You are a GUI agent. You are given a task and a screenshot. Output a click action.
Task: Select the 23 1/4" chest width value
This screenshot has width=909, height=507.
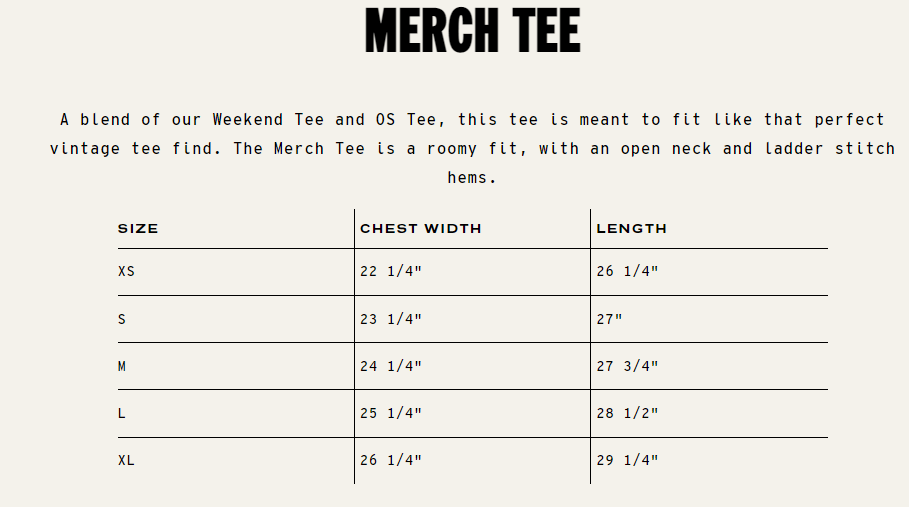[391, 319]
